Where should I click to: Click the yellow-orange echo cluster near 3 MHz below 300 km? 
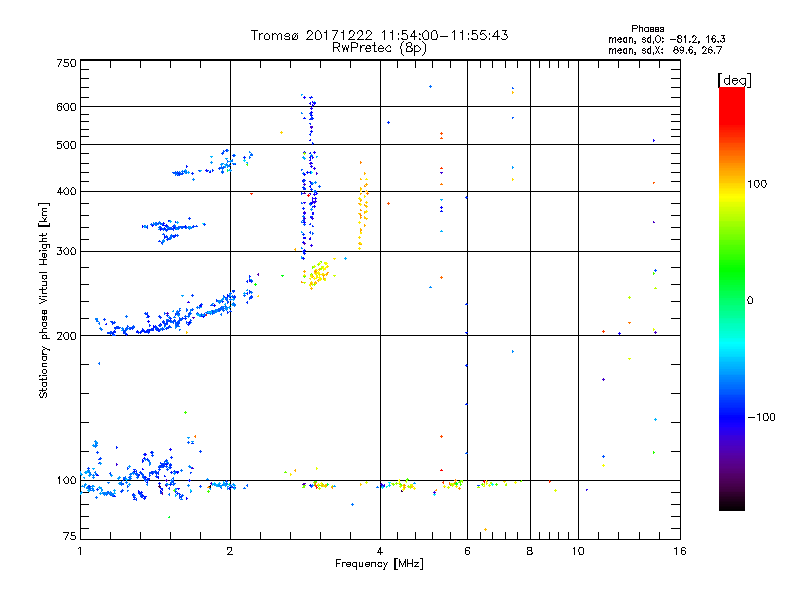[319, 274]
